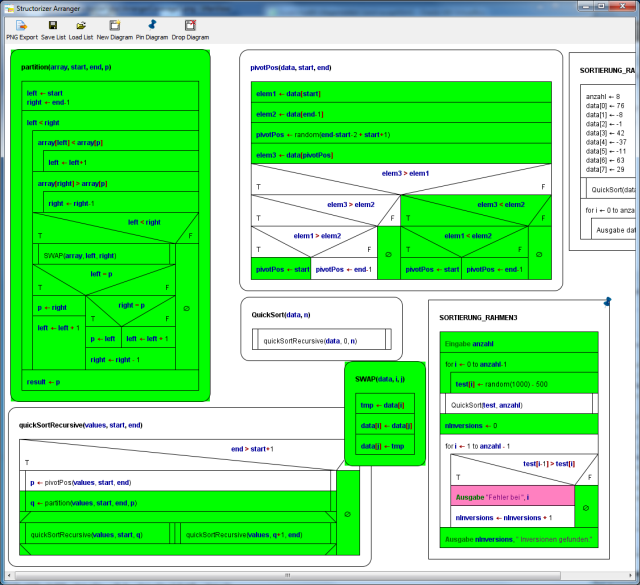
Task: Create a New Diagram via toolbar
Action: [115, 25]
